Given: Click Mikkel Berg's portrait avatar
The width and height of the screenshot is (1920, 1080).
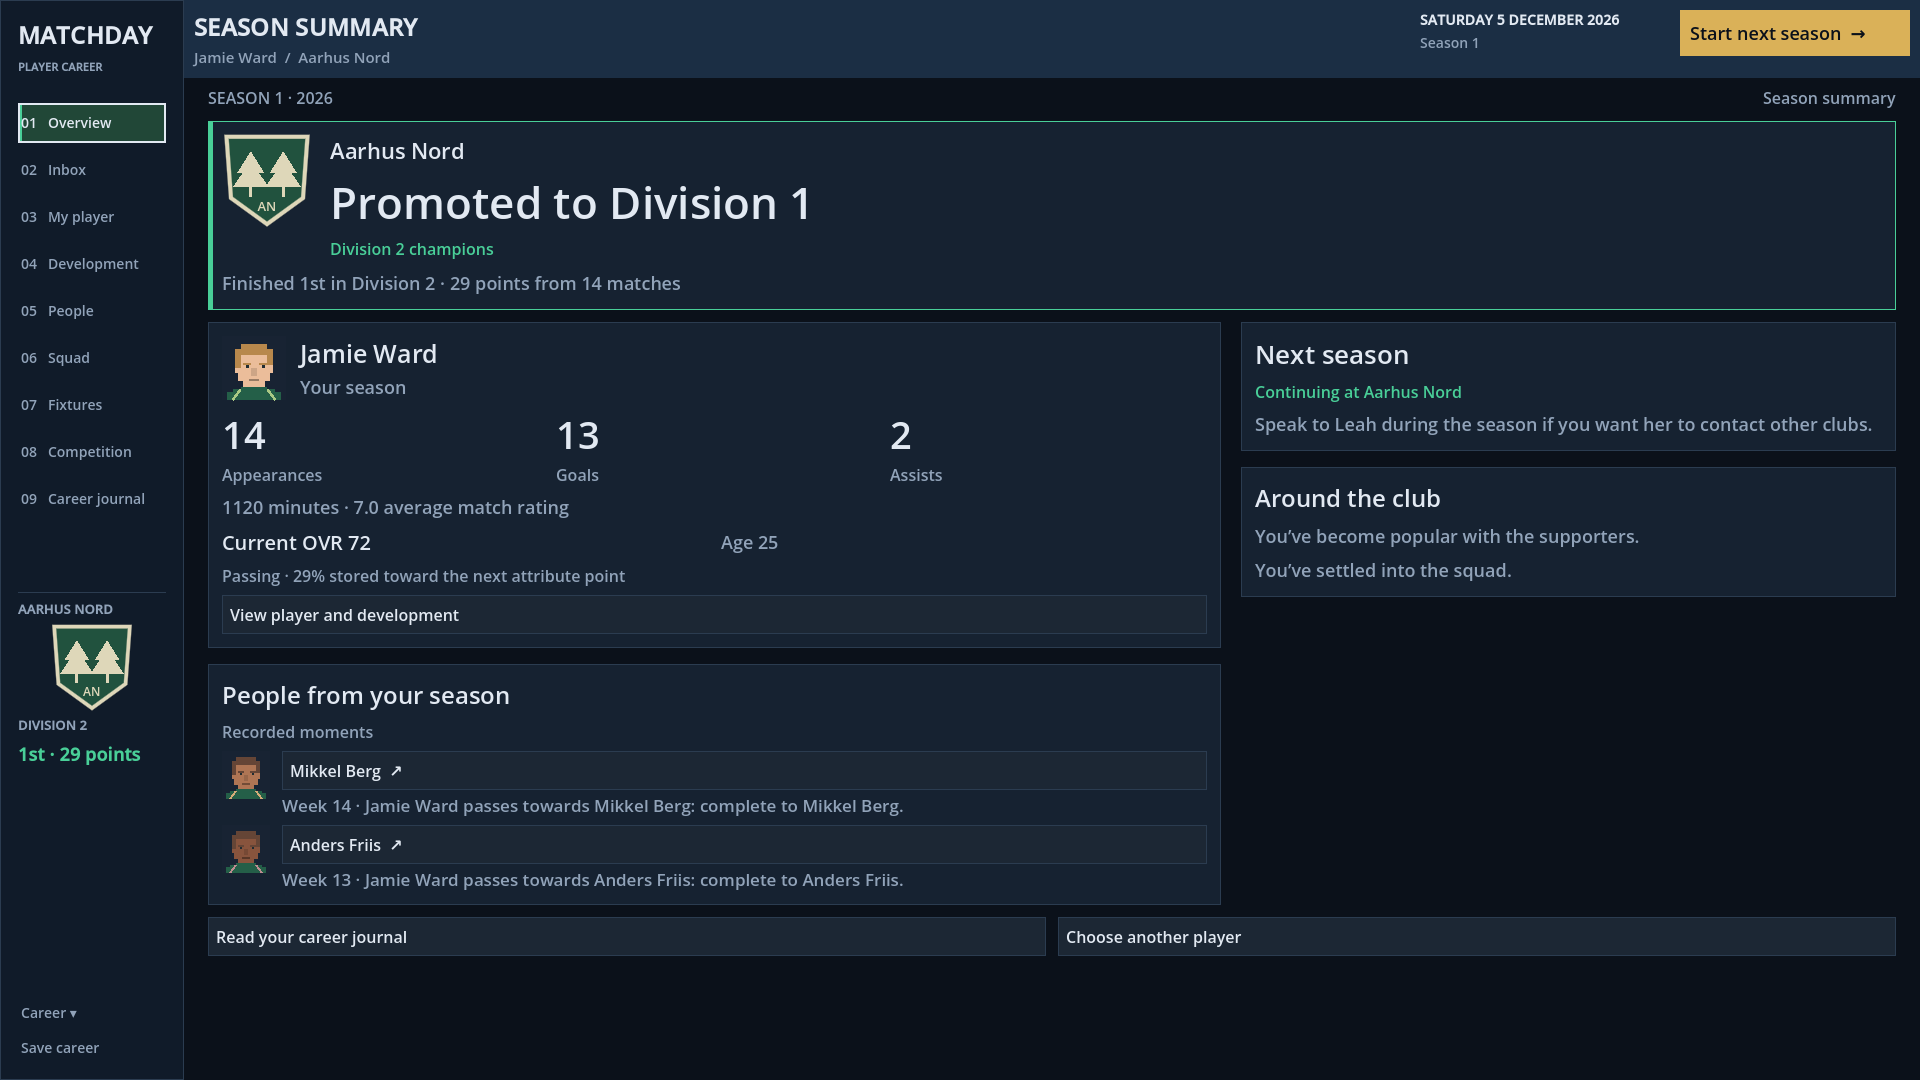Looking at the screenshot, I should click(x=246, y=777).
